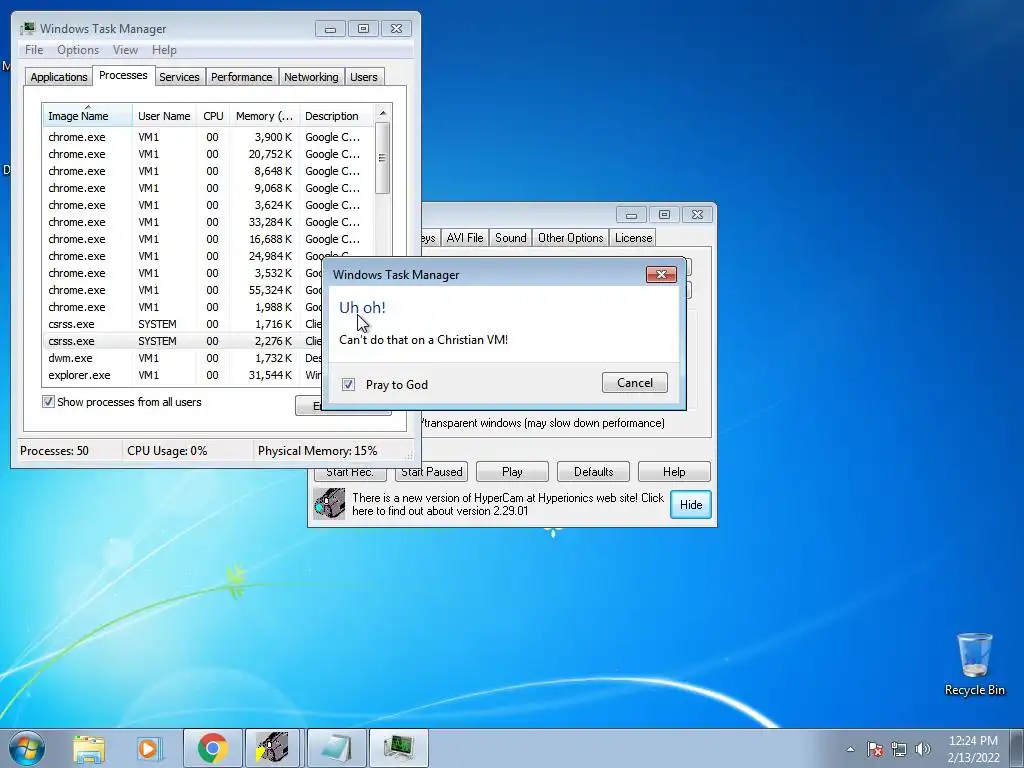The image size is (1024, 768).
Task: Close the Uh oh dialog
Action: tap(661, 274)
